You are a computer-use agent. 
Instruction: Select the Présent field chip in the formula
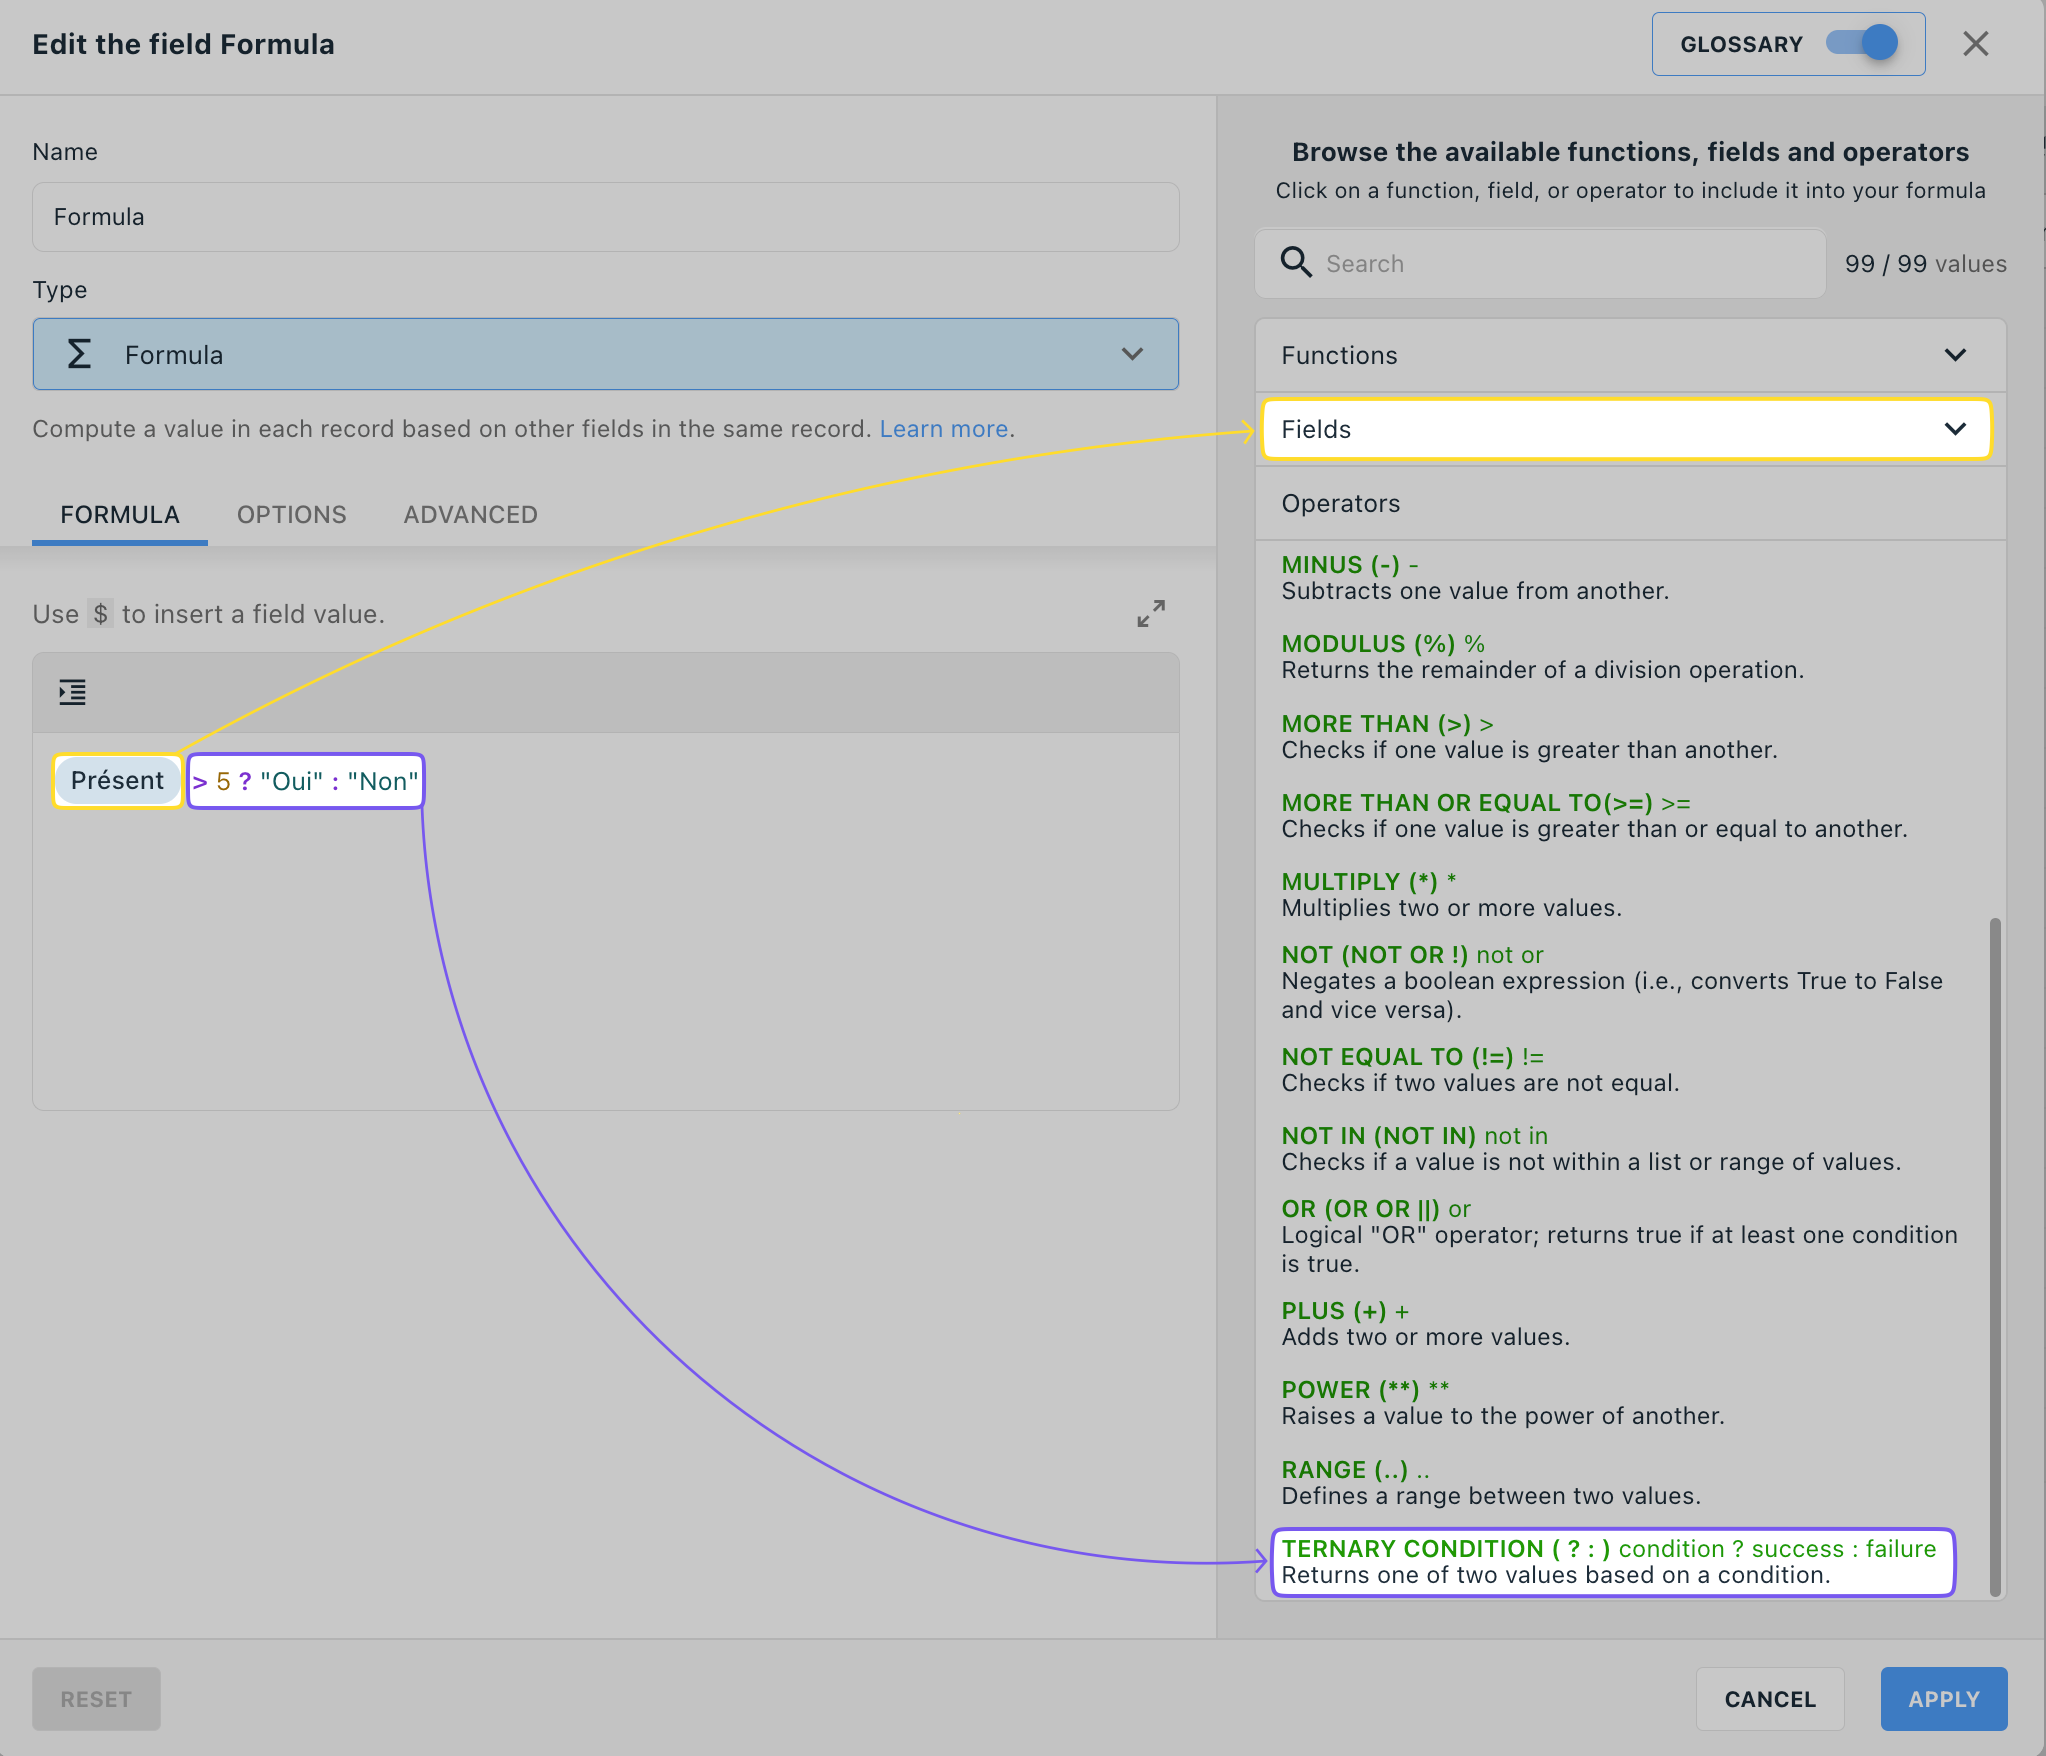[117, 780]
